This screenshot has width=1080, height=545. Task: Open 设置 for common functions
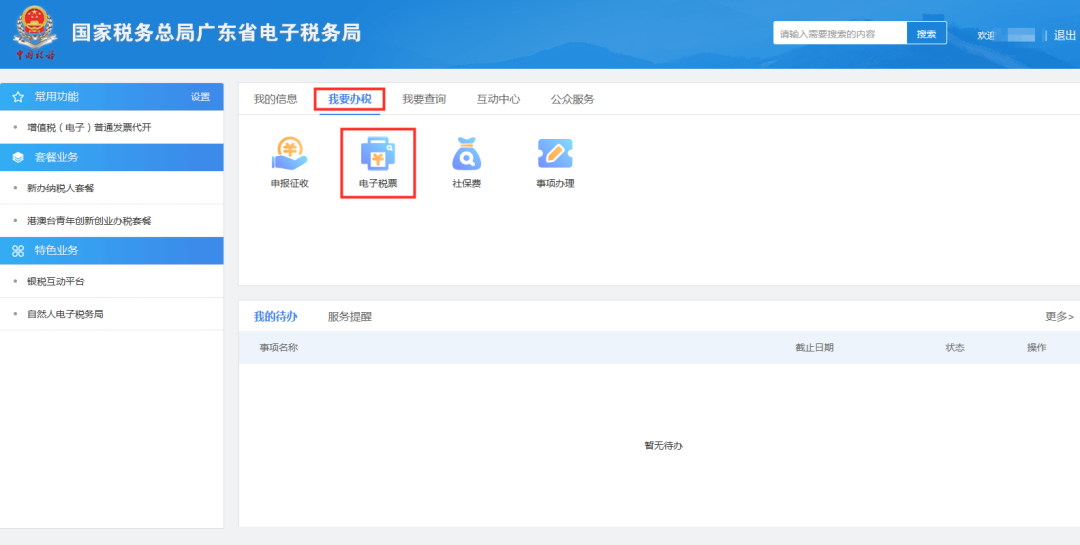click(200, 97)
